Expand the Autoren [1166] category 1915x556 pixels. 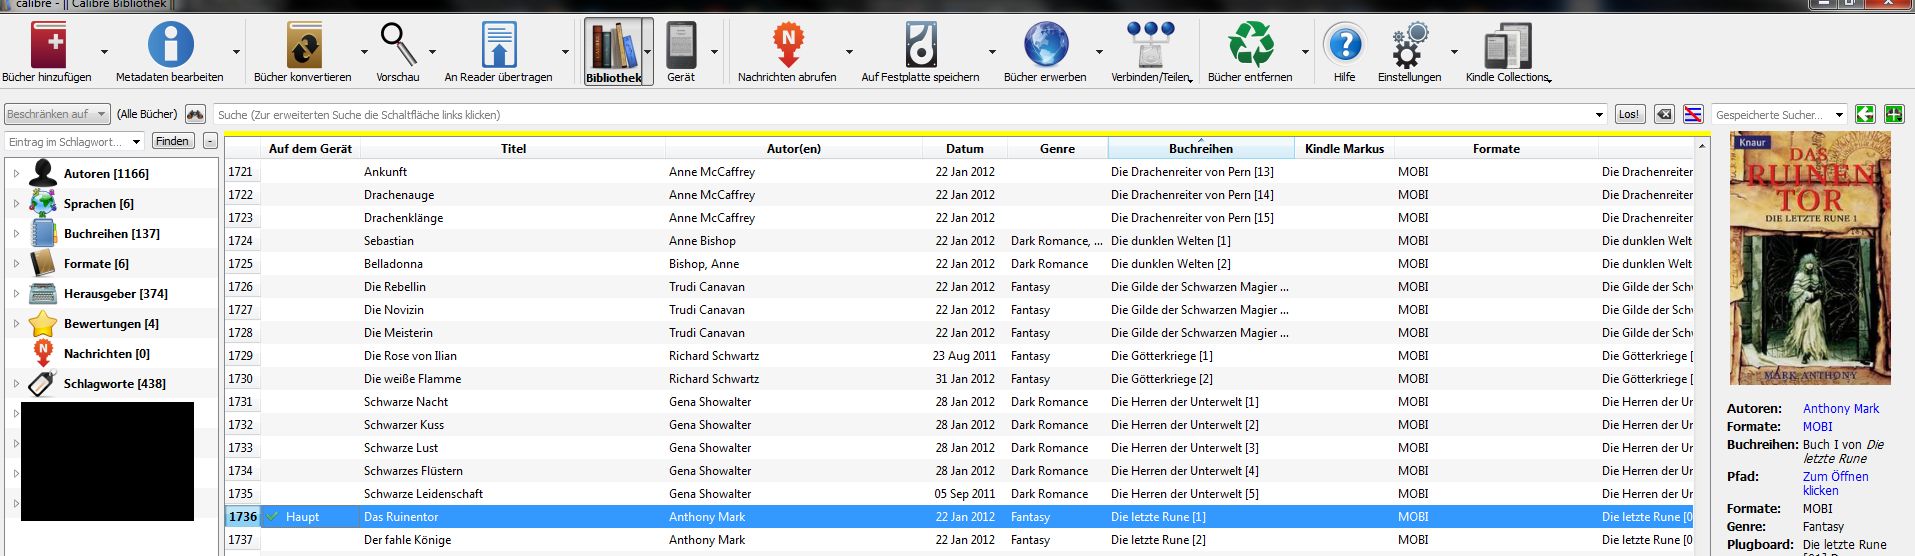(16, 174)
